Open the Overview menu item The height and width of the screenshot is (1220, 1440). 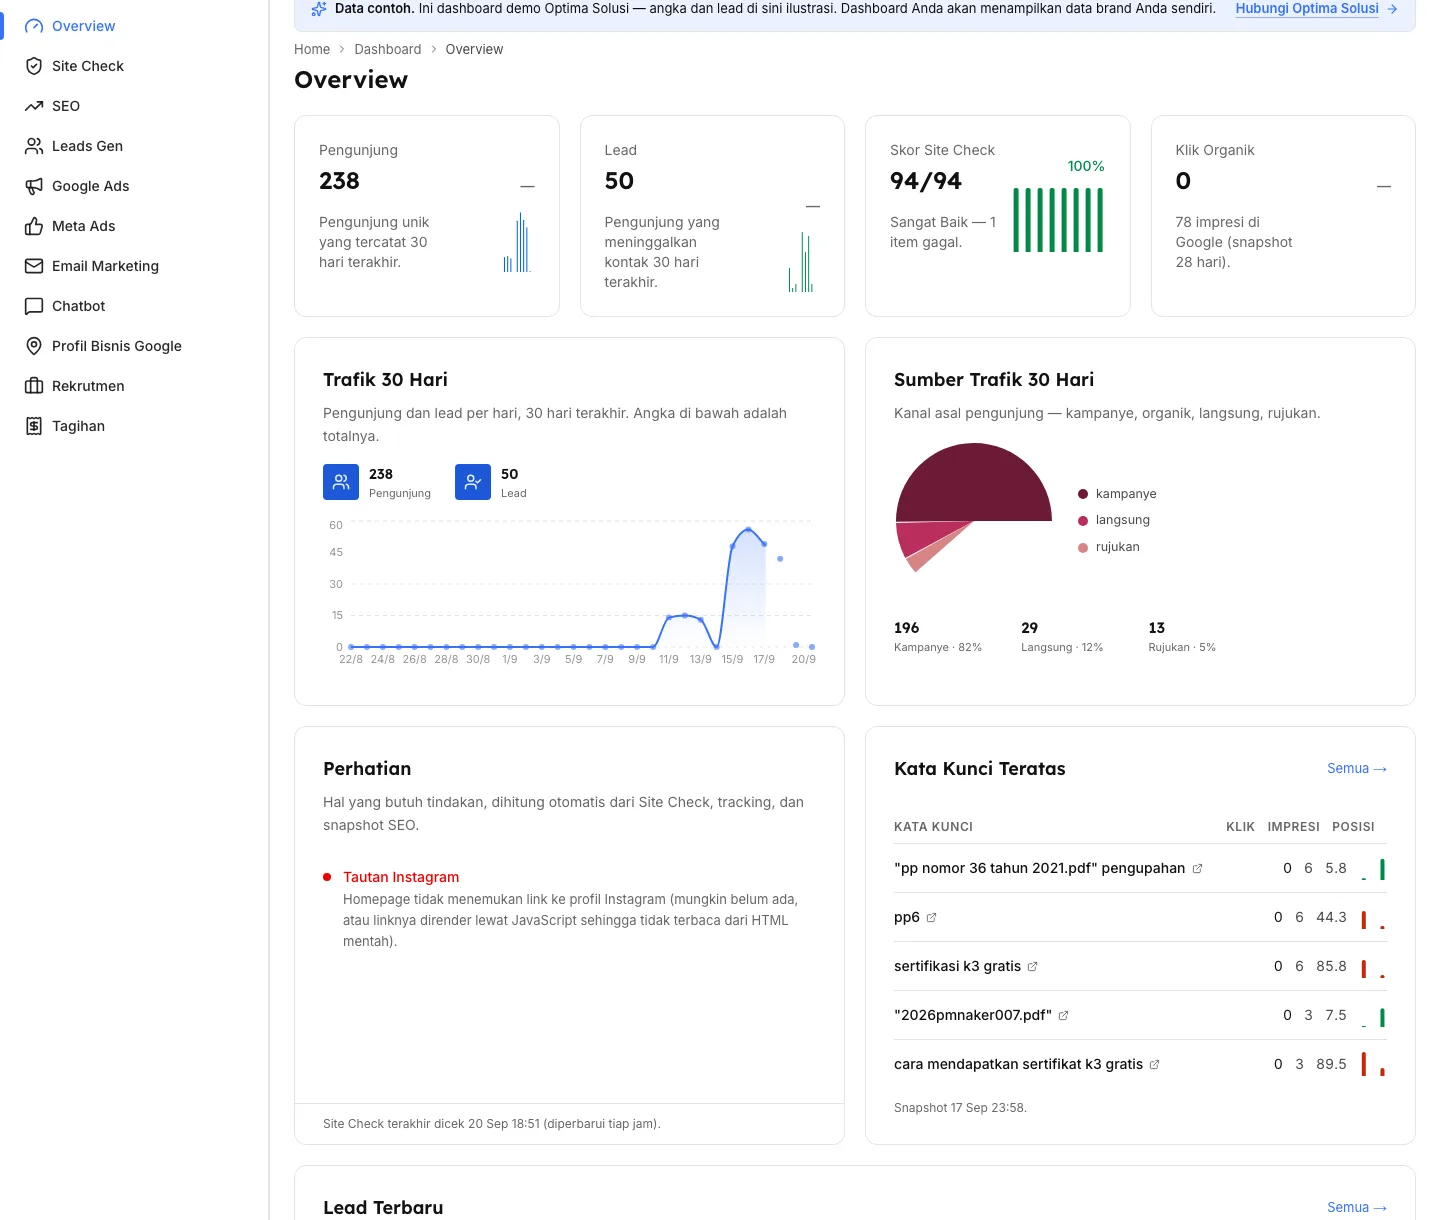pyautogui.click(x=134, y=26)
